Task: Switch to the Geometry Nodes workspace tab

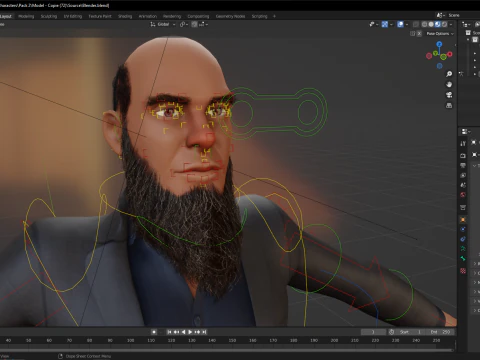Action: [230, 16]
